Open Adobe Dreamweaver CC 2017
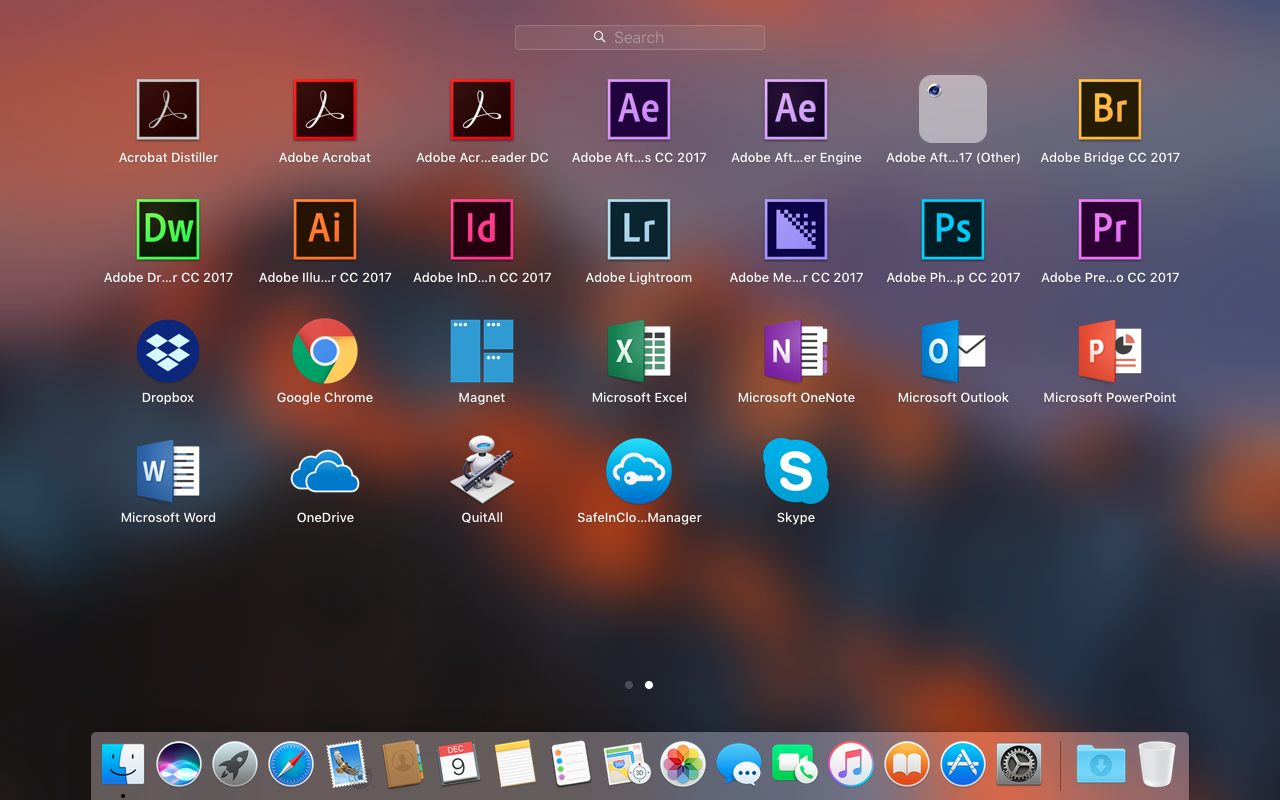 [168, 229]
